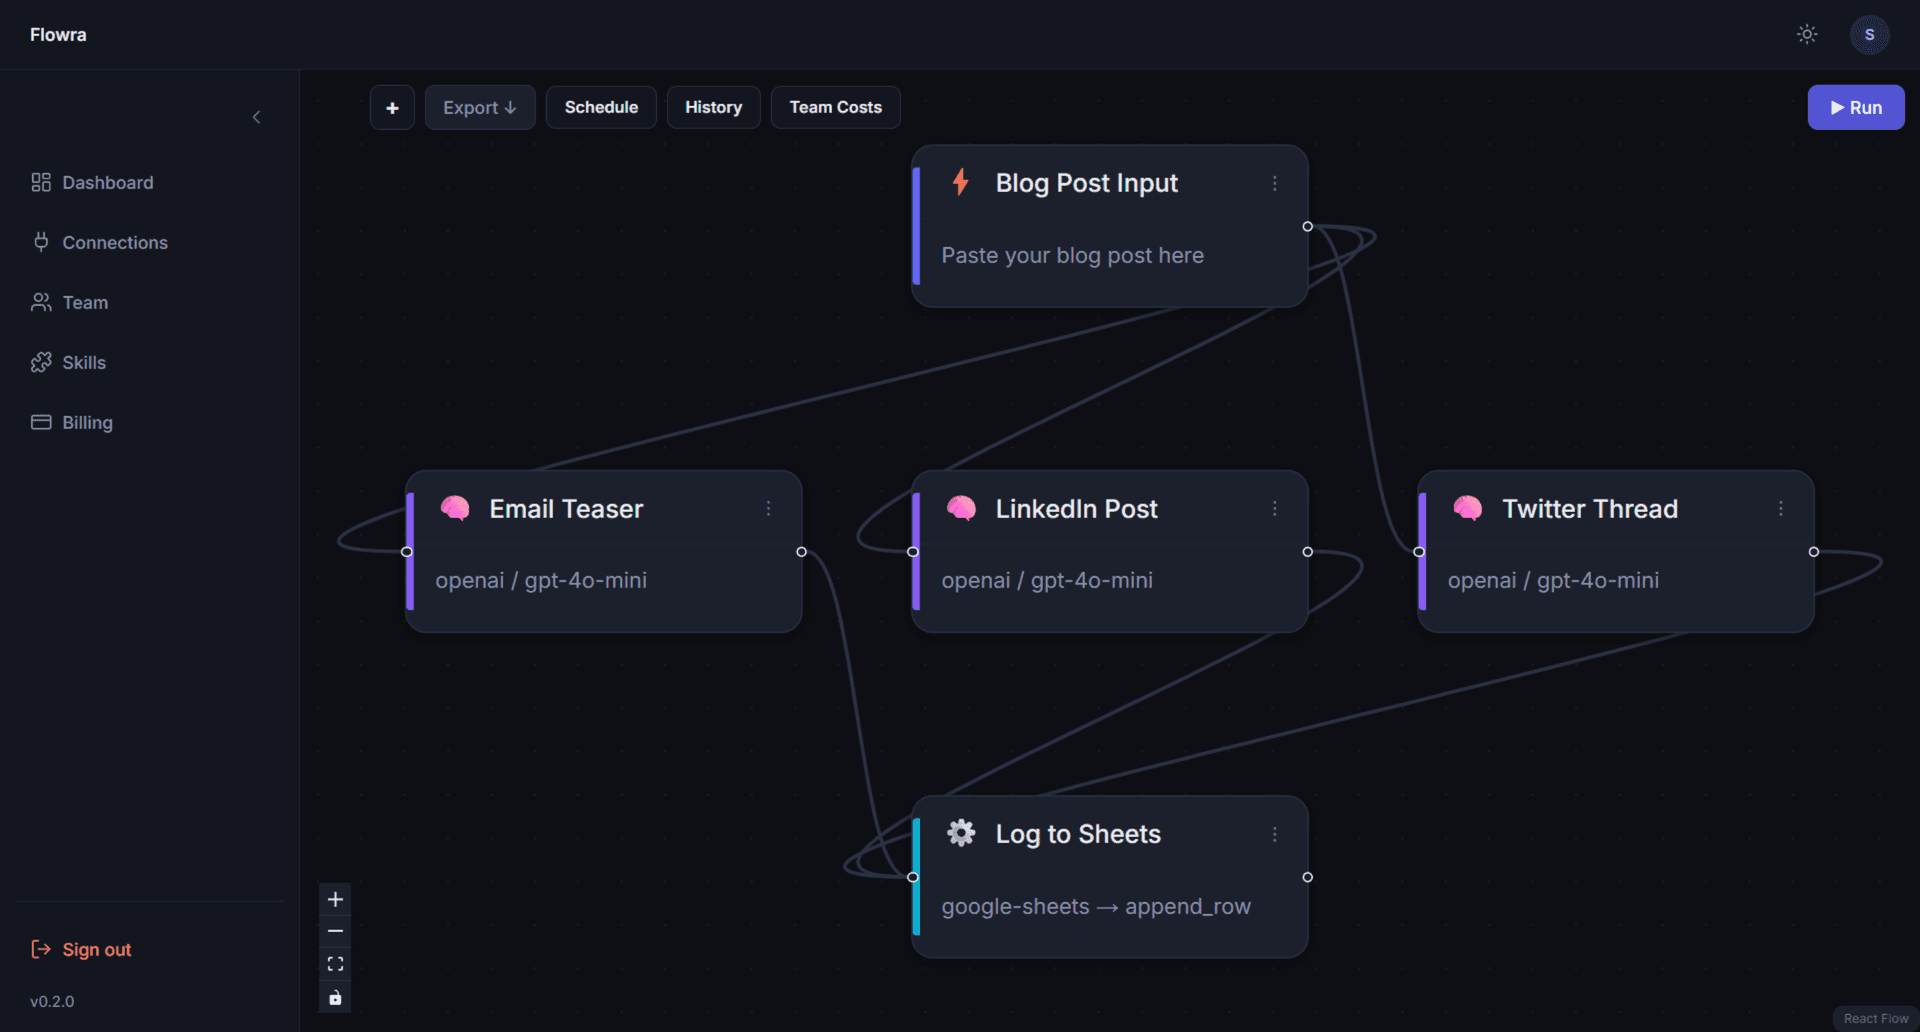Switch to the History view
This screenshot has width=1920, height=1032.
[x=713, y=107]
